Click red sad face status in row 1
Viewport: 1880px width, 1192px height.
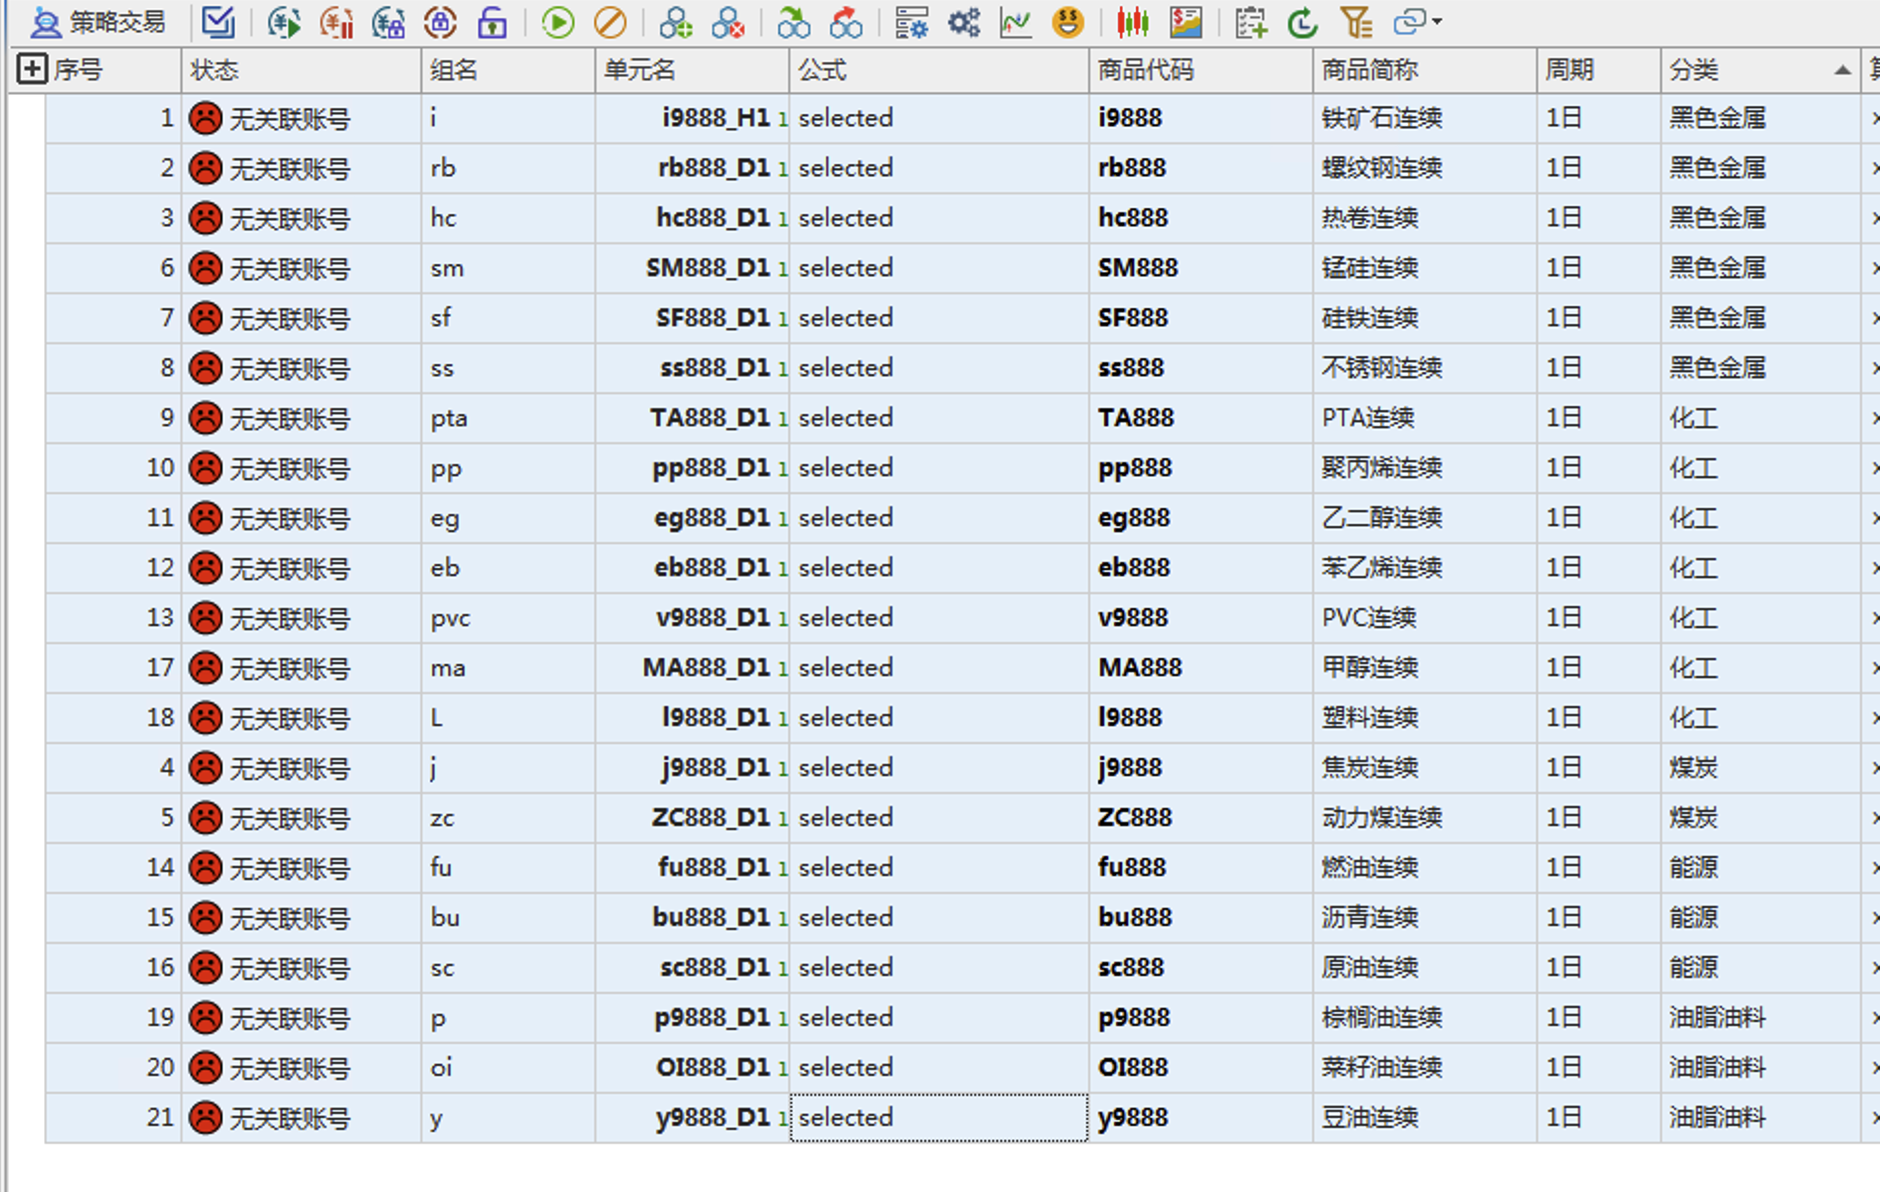(205, 118)
